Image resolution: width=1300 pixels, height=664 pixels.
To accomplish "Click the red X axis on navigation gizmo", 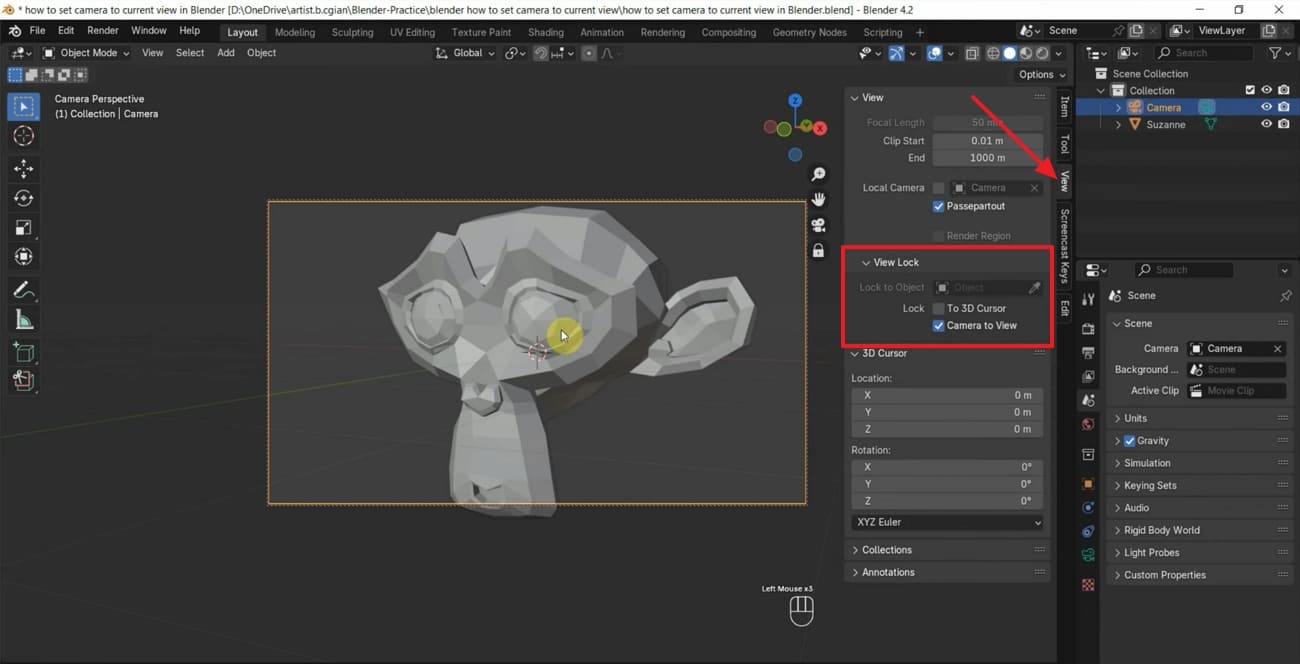I will pos(820,128).
